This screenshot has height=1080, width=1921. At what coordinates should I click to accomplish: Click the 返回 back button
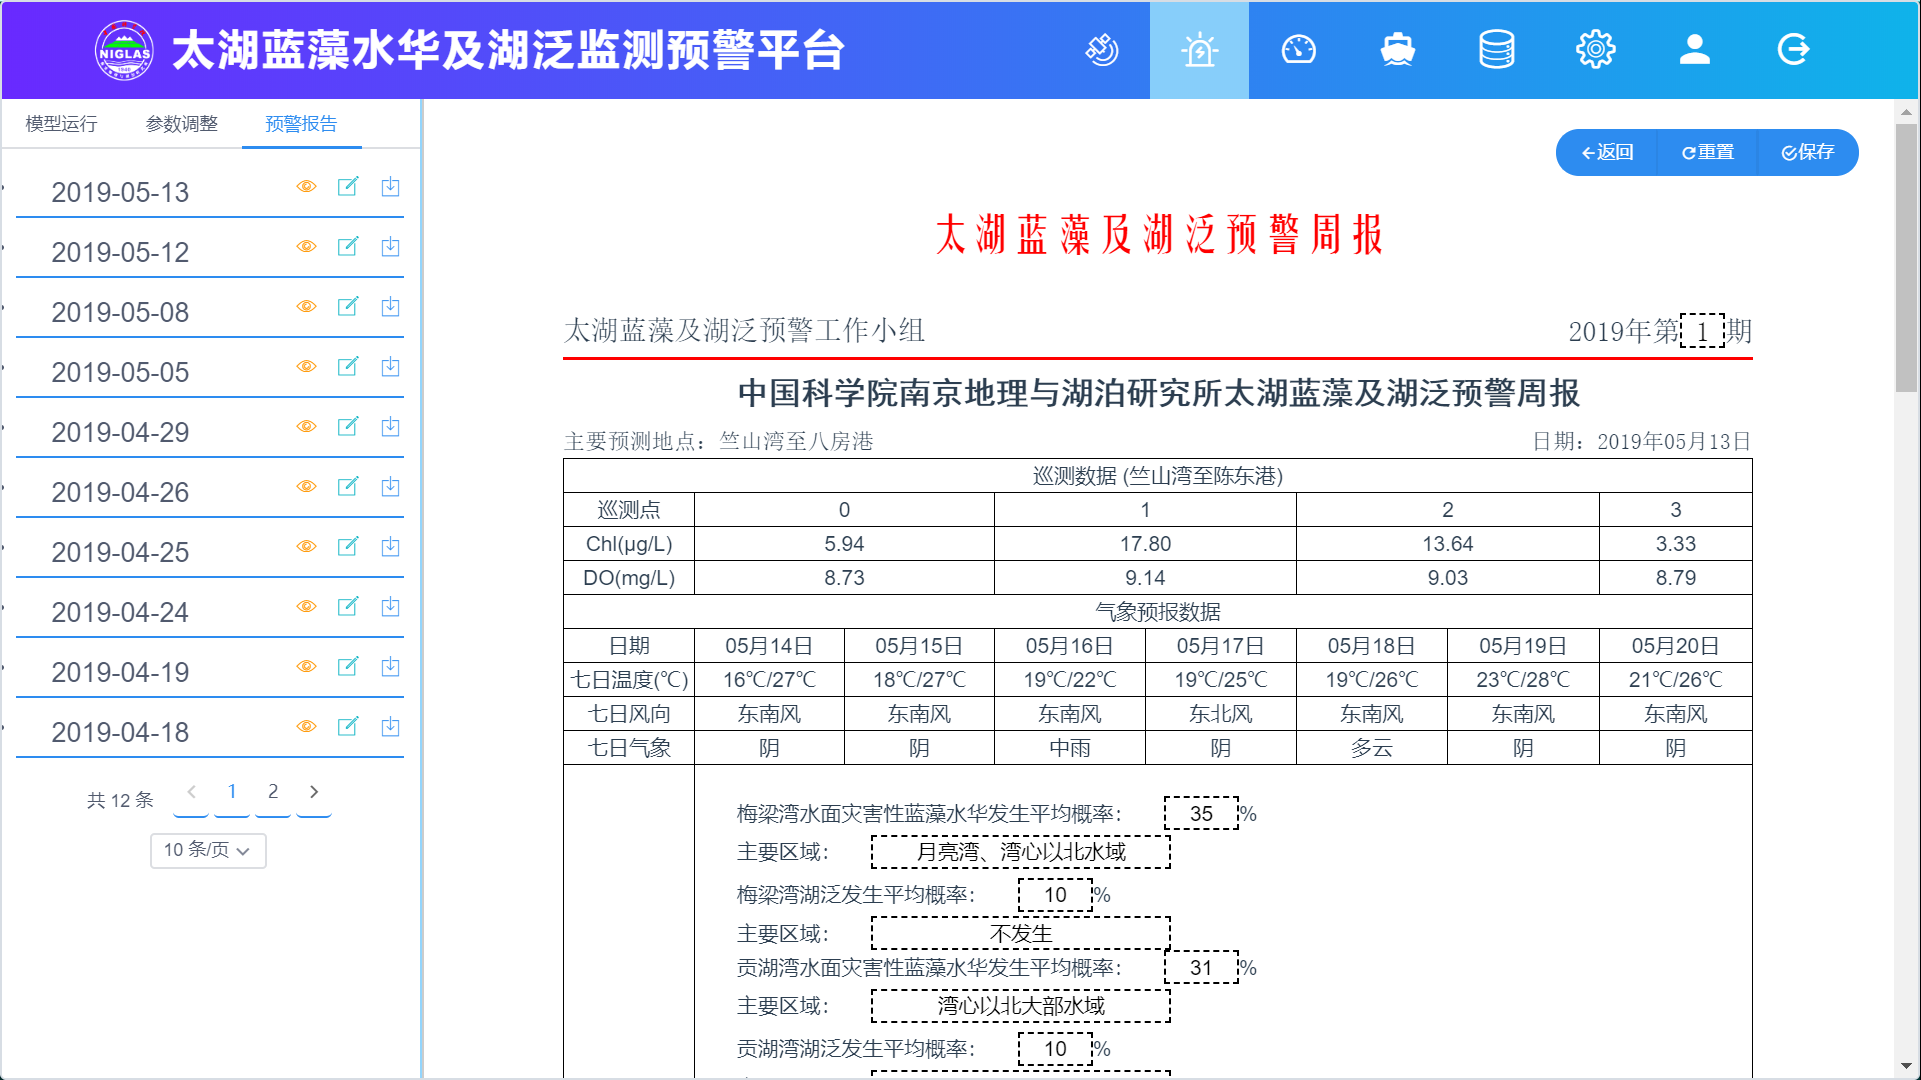1607,152
